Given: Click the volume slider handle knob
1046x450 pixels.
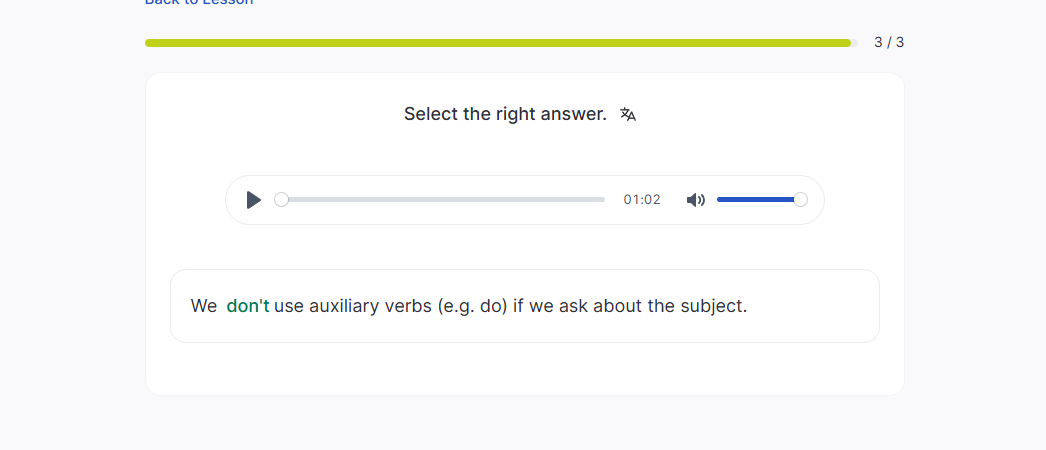Looking at the screenshot, I should click(800, 200).
